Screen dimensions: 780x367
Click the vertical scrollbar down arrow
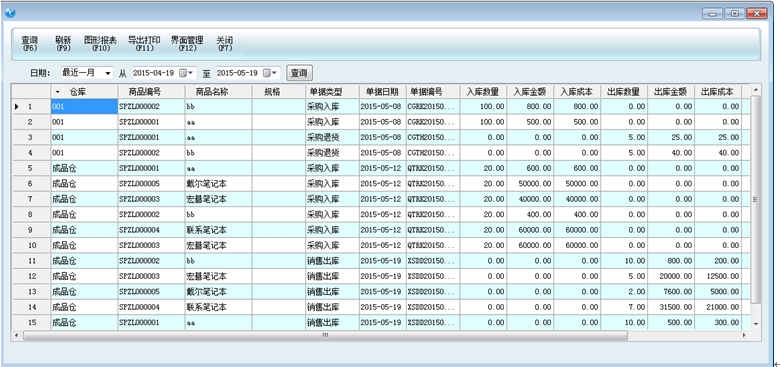click(756, 324)
